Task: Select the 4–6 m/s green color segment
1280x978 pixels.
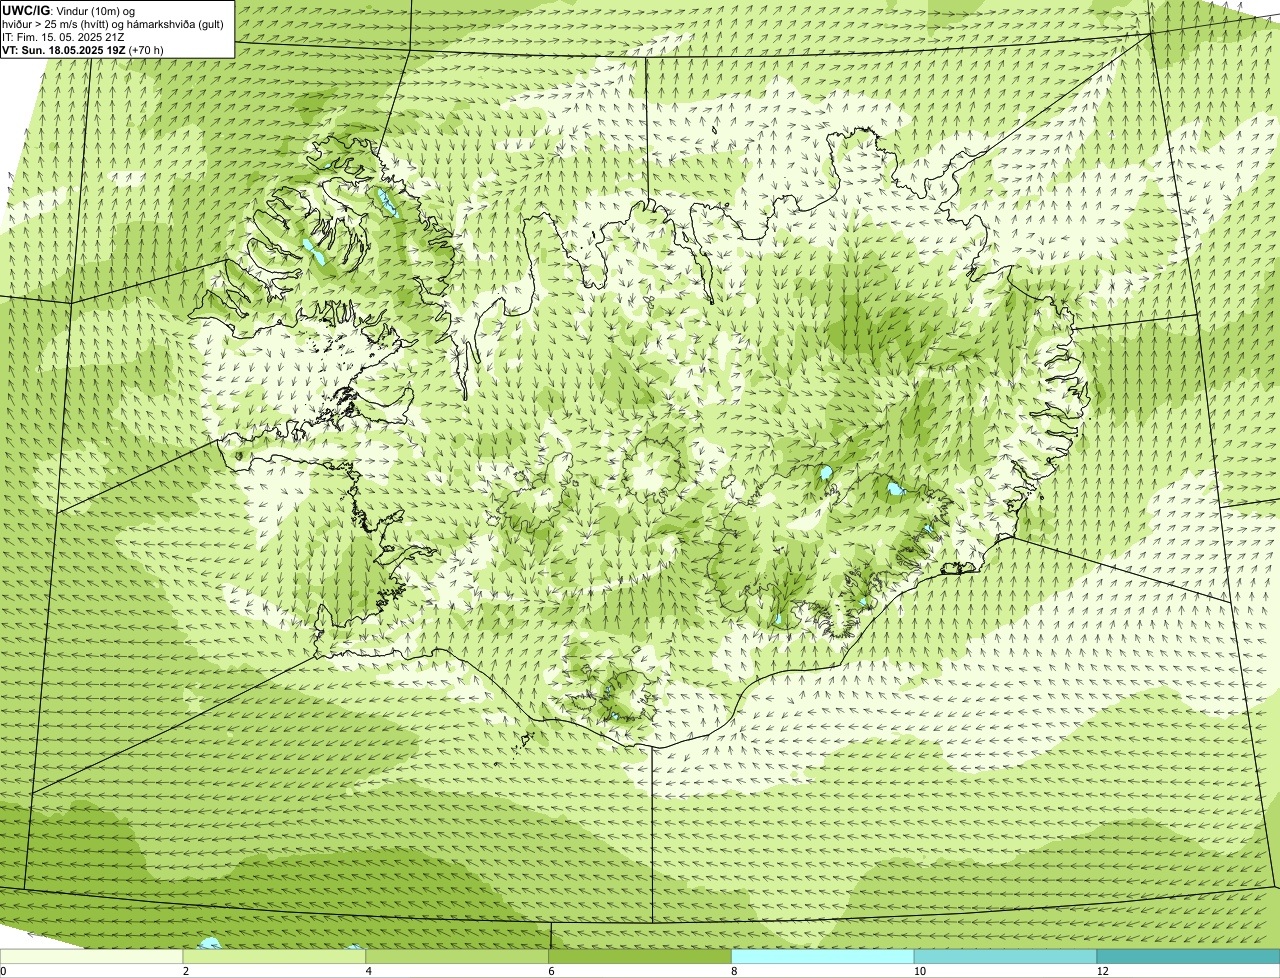Action: [x=458, y=956]
